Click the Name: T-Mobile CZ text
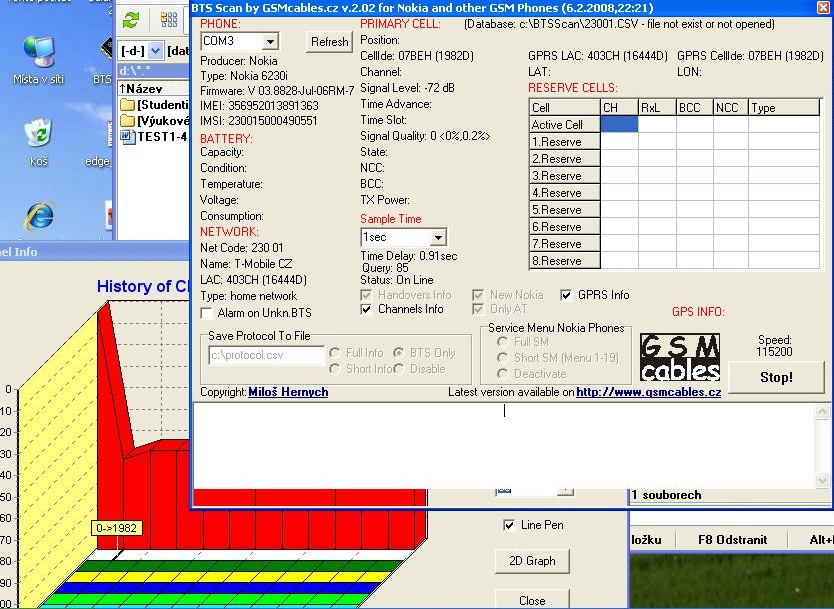The width and height of the screenshot is (834, 609). tap(246, 264)
